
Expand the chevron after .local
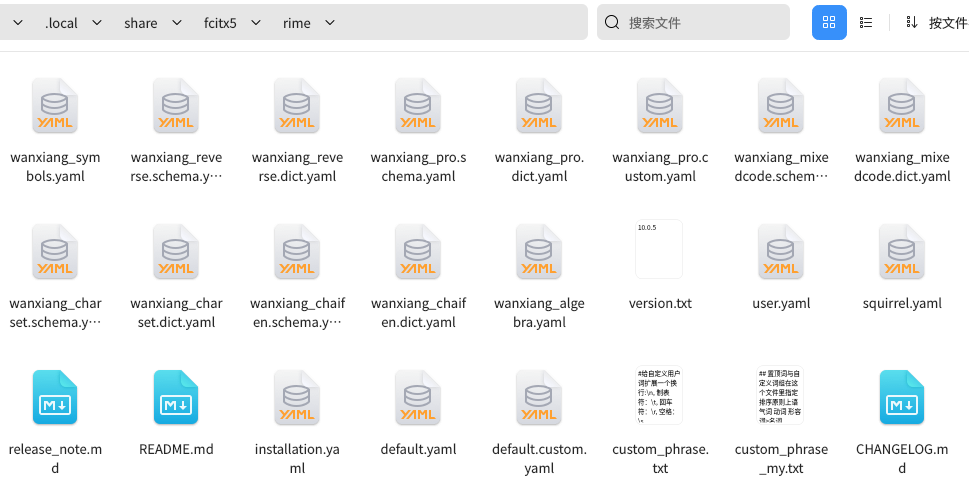(x=97, y=23)
